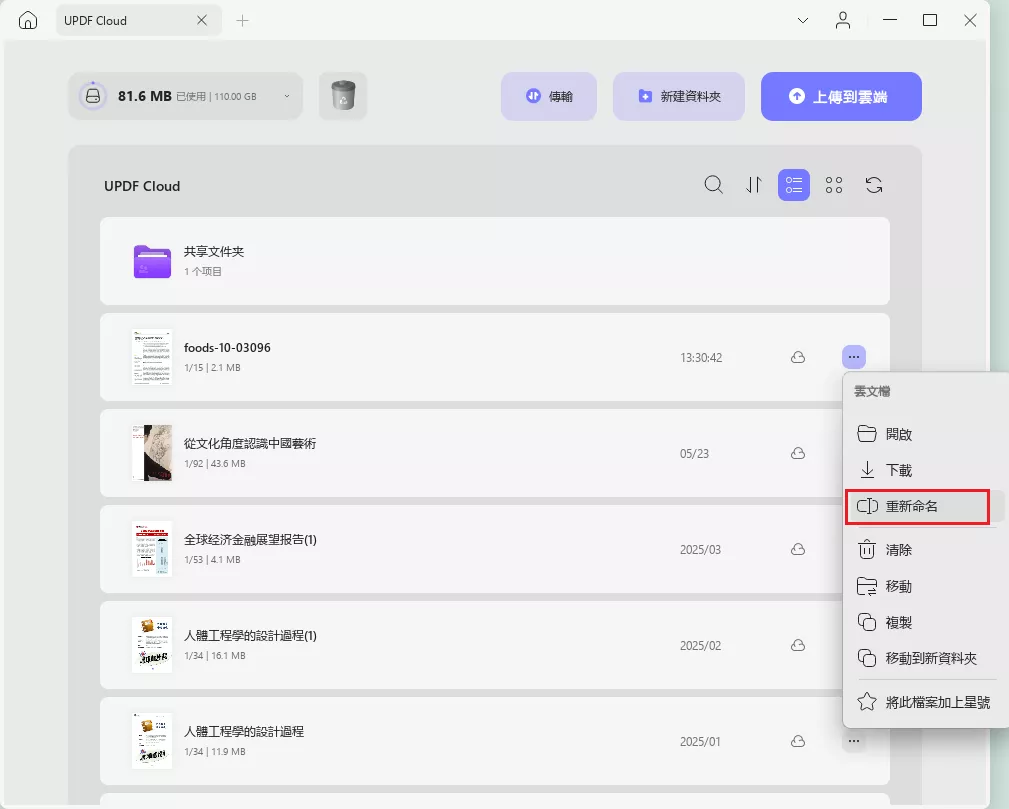Select 全球经济金融展望报告(1) file name
This screenshot has height=809, width=1009.
(x=250, y=539)
